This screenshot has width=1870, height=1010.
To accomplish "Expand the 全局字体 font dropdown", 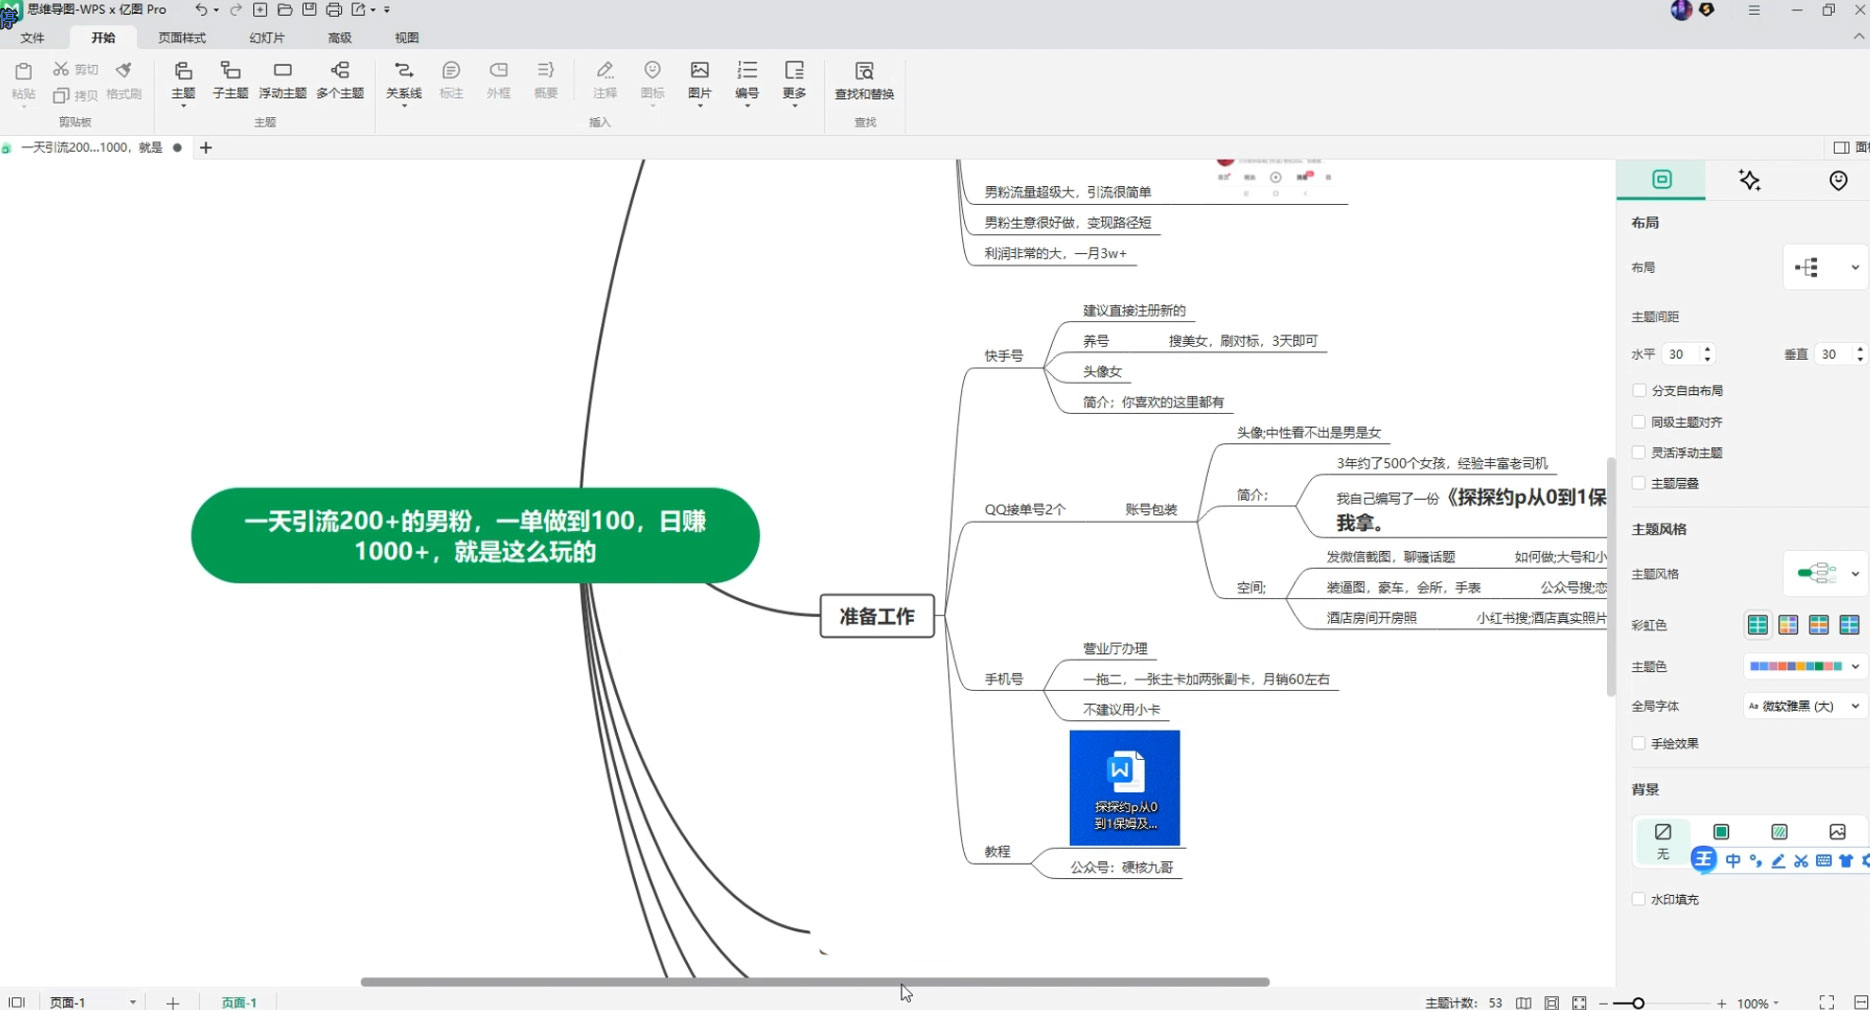I will pos(1805,706).
